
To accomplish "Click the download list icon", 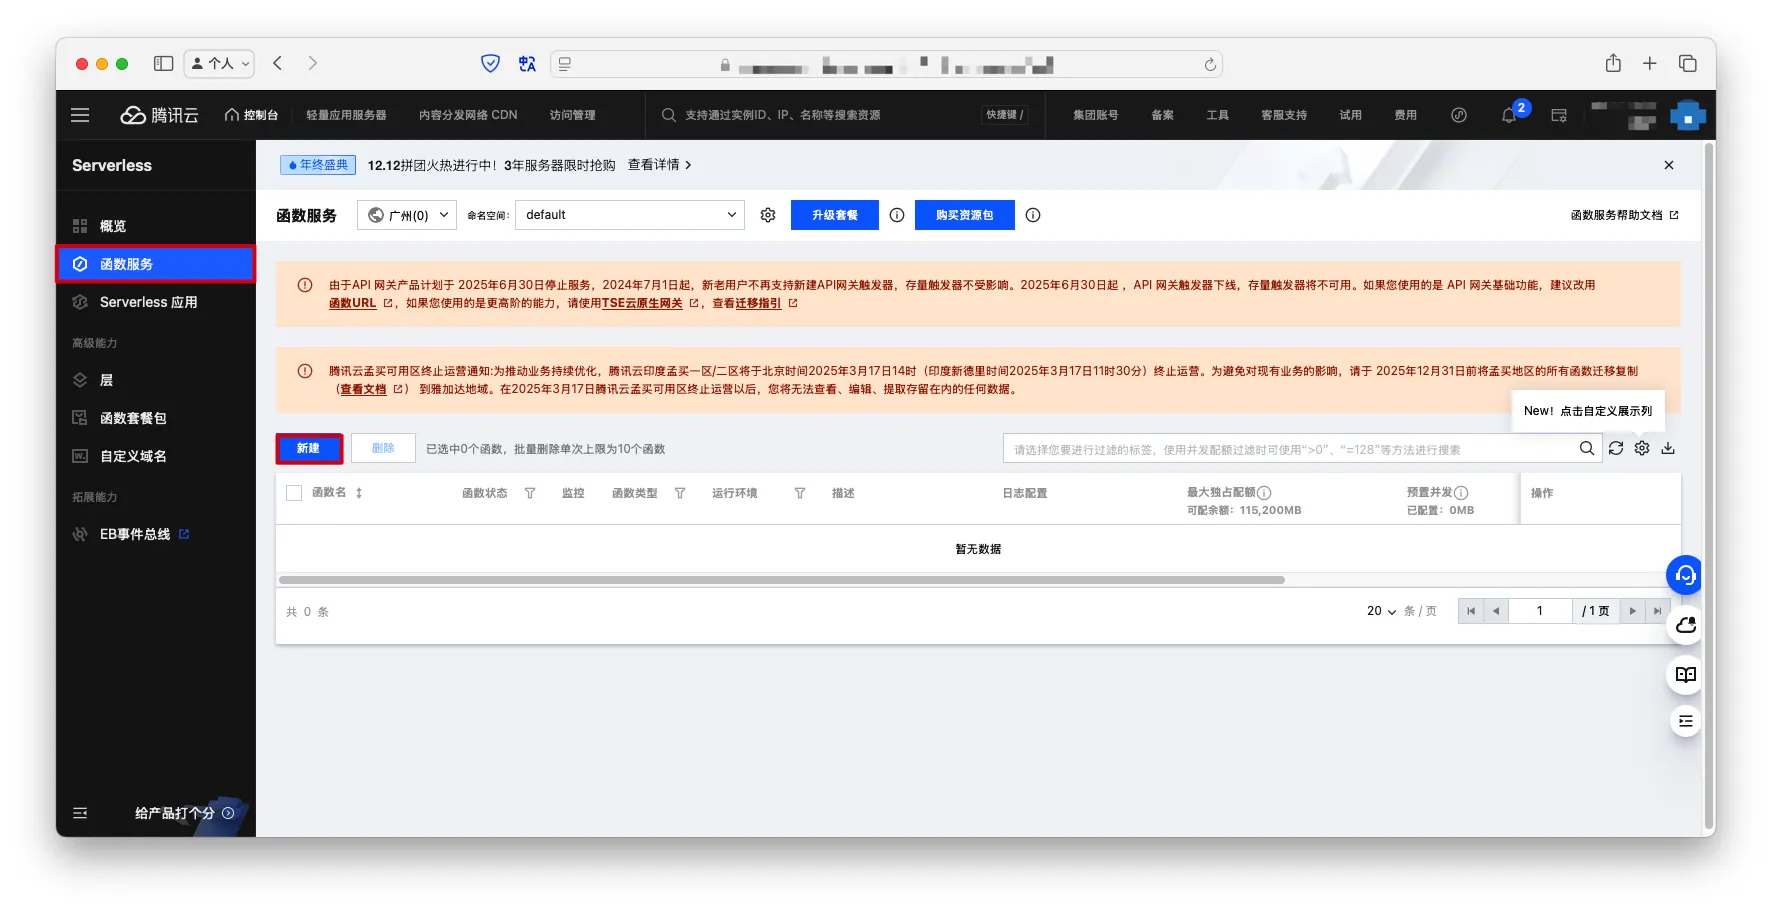I will [1668, 449].
